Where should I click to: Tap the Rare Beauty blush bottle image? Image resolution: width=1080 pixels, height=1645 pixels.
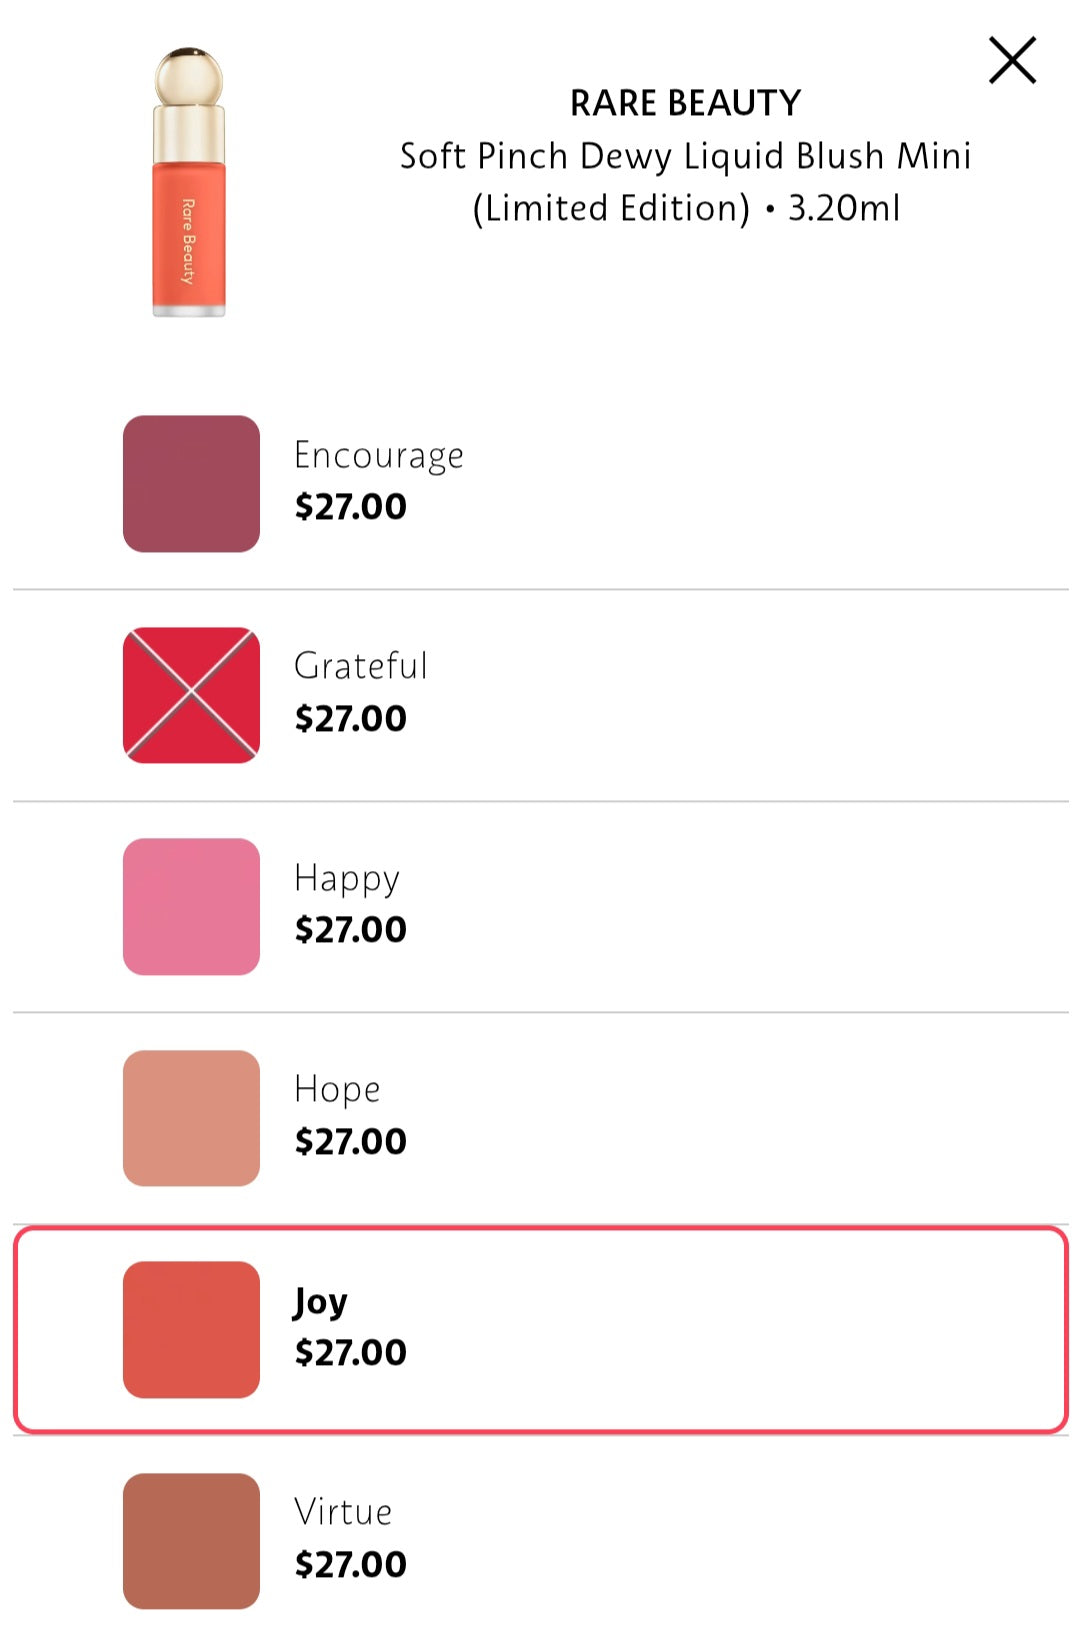click(x=189, y=183)
